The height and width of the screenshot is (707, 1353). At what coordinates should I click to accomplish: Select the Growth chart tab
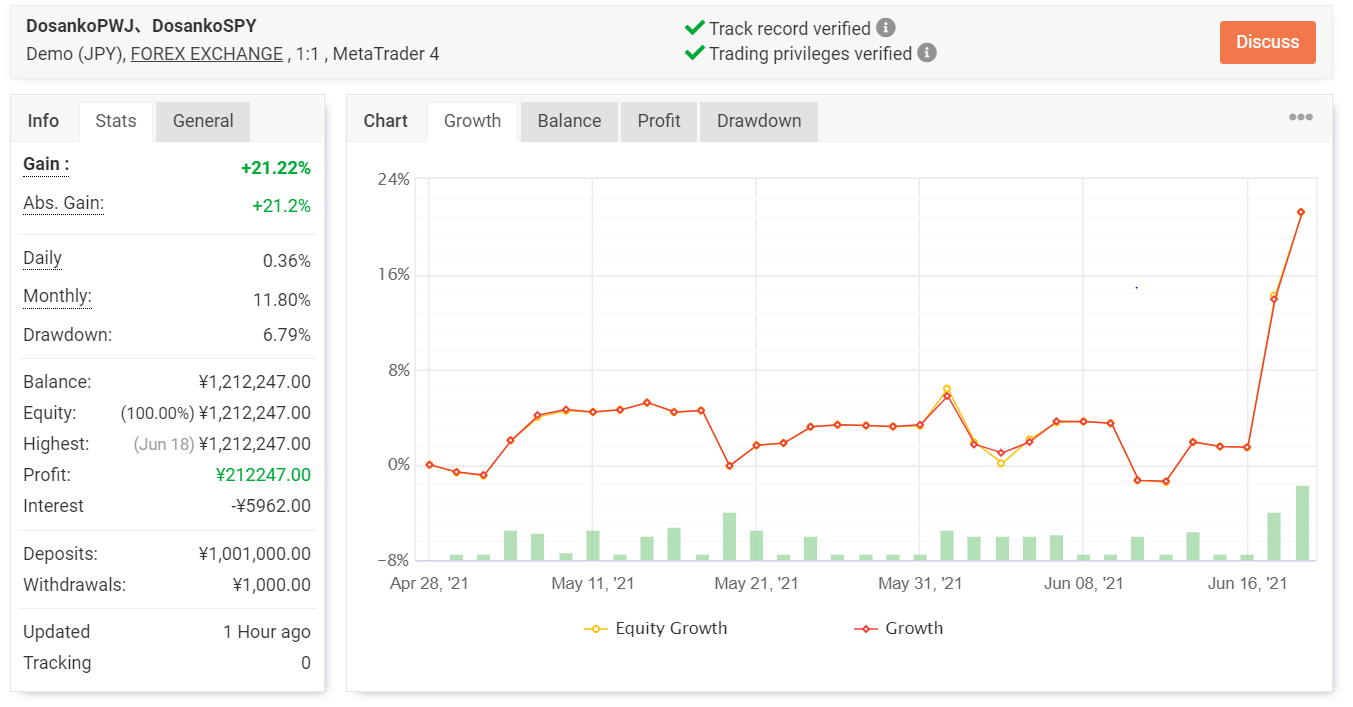[472, 121]
